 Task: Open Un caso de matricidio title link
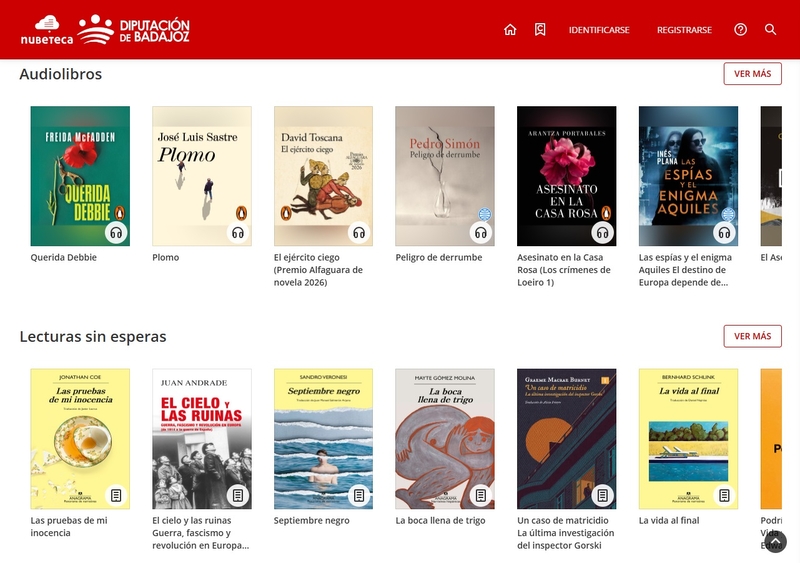(566, 532)
